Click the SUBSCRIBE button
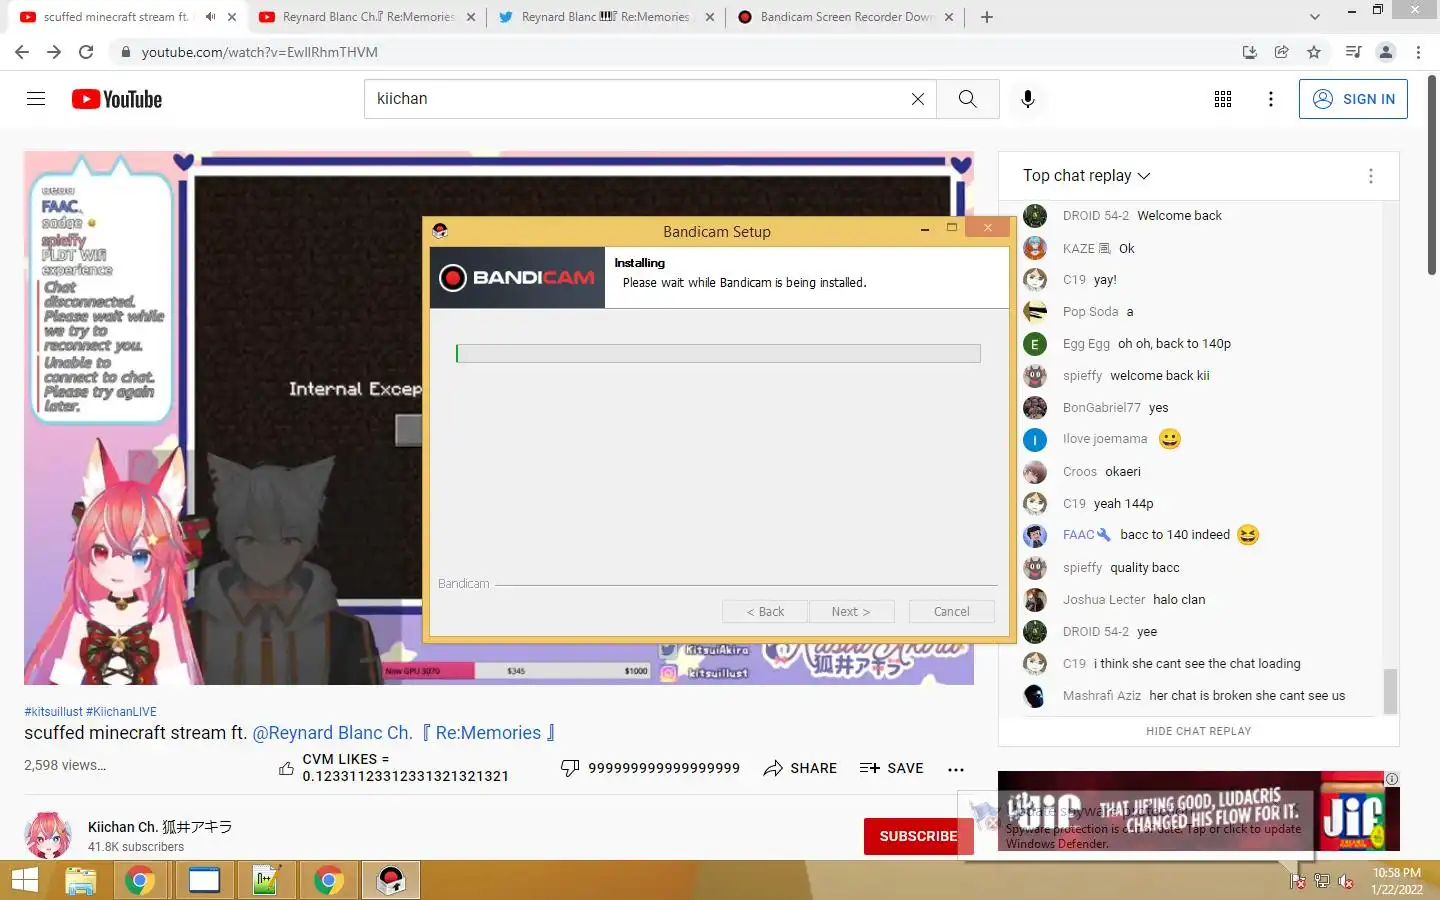This screenshot has width=1440, height=900. click(918, 836)
